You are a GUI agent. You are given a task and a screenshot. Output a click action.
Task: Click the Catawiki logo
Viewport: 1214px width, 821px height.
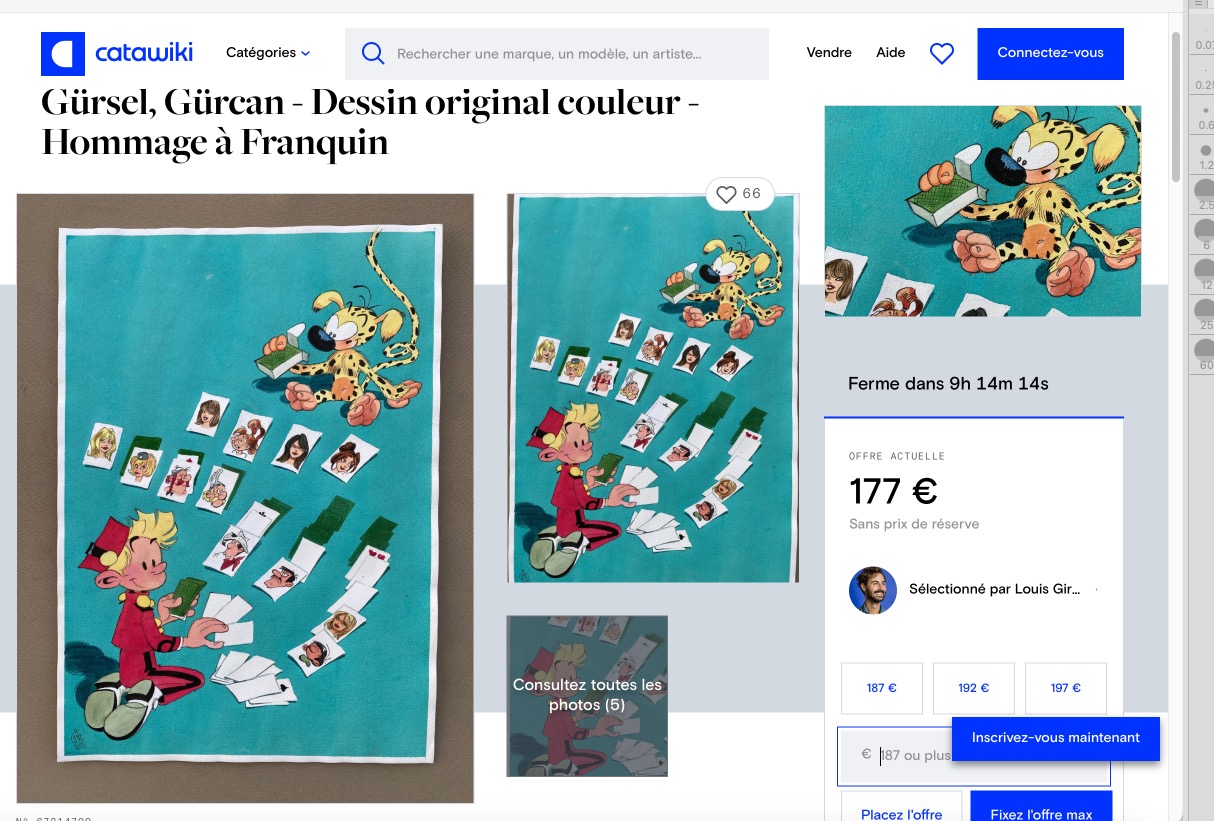(x=117, y=53)
